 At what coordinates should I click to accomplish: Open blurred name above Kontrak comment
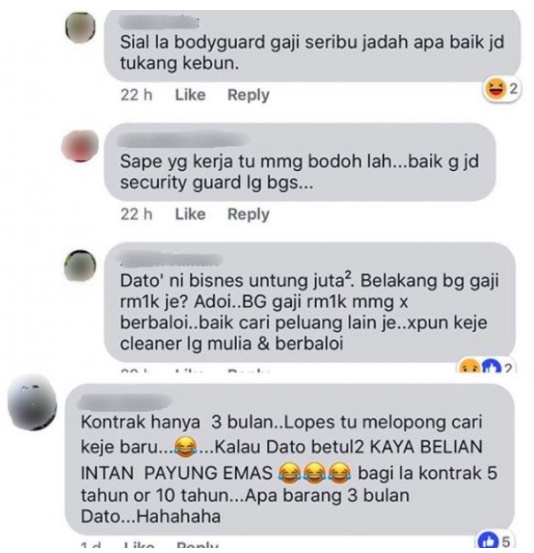click(x=125, y=401)
